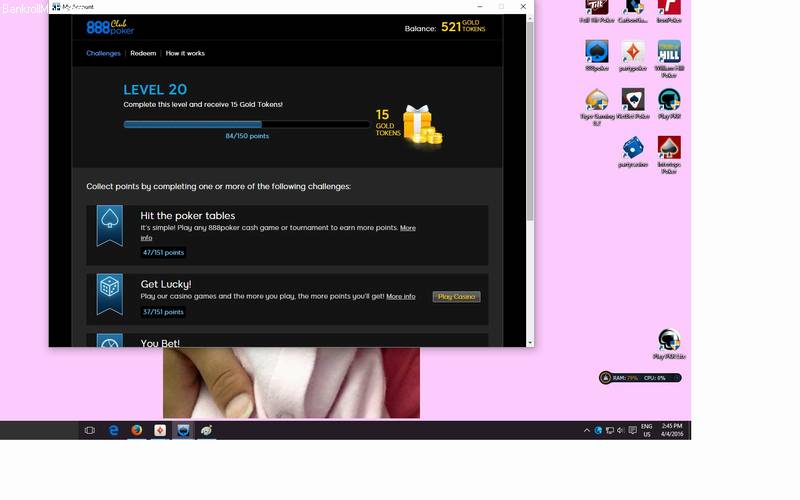Click the 37/151 points badge
800x500 pixels.
pos(163,312)
